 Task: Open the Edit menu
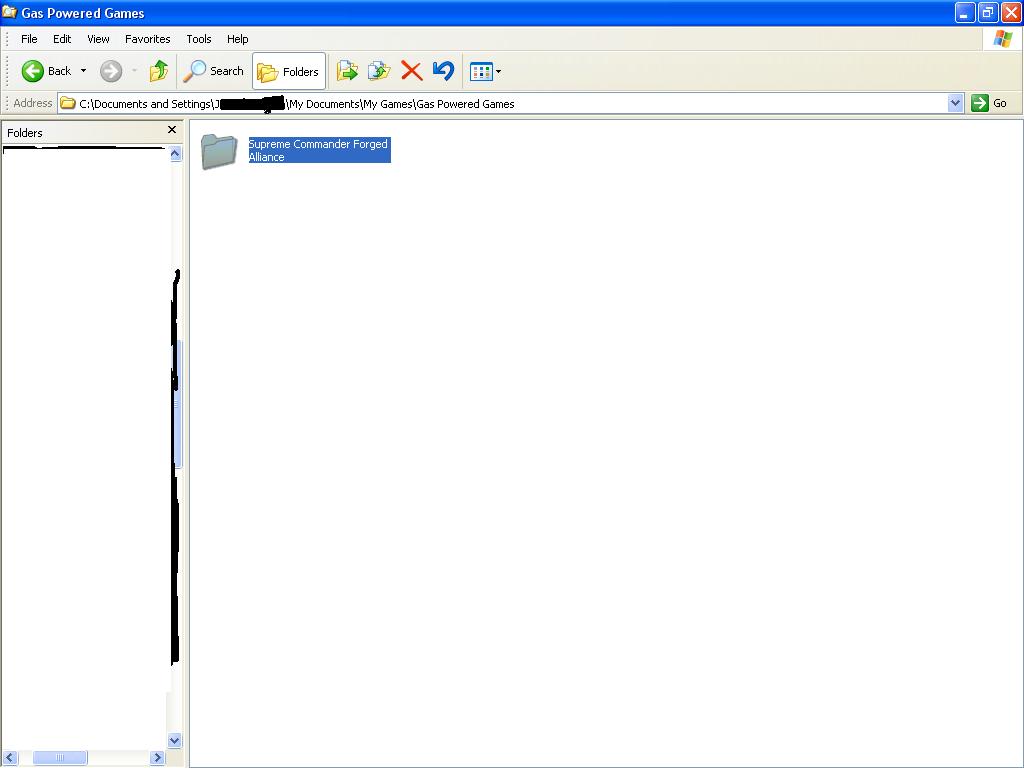click(62, 39)
